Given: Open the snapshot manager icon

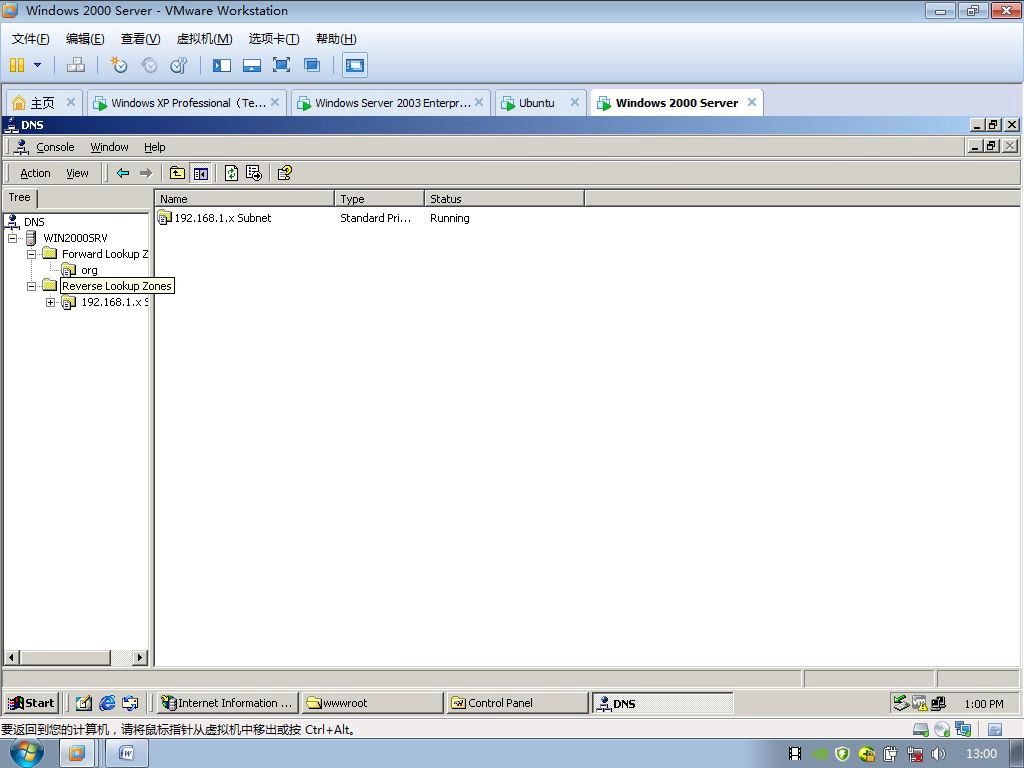Looking at the screenshot, I should (x=178, y=65).
